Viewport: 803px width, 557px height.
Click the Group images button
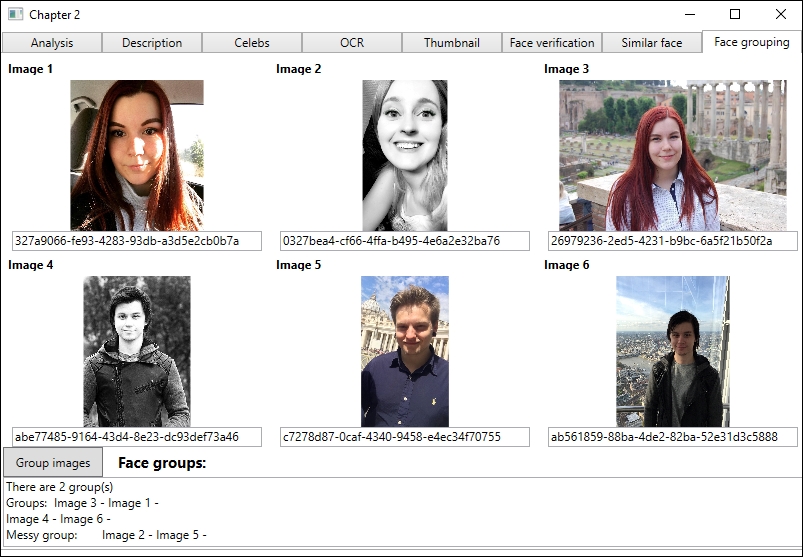coord(53,463)
